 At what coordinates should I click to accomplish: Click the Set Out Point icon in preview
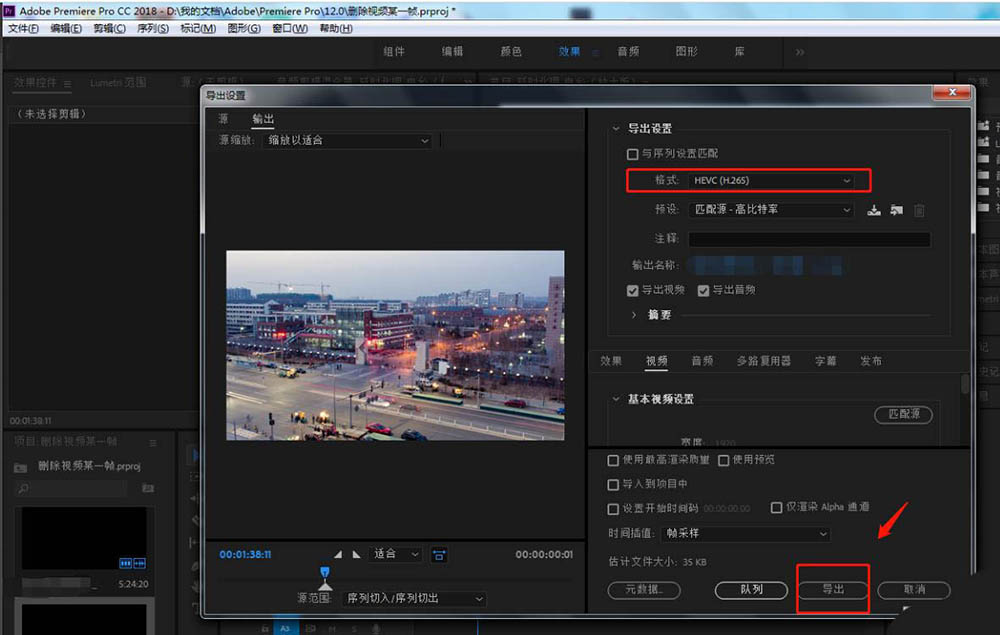pos(356,553)
